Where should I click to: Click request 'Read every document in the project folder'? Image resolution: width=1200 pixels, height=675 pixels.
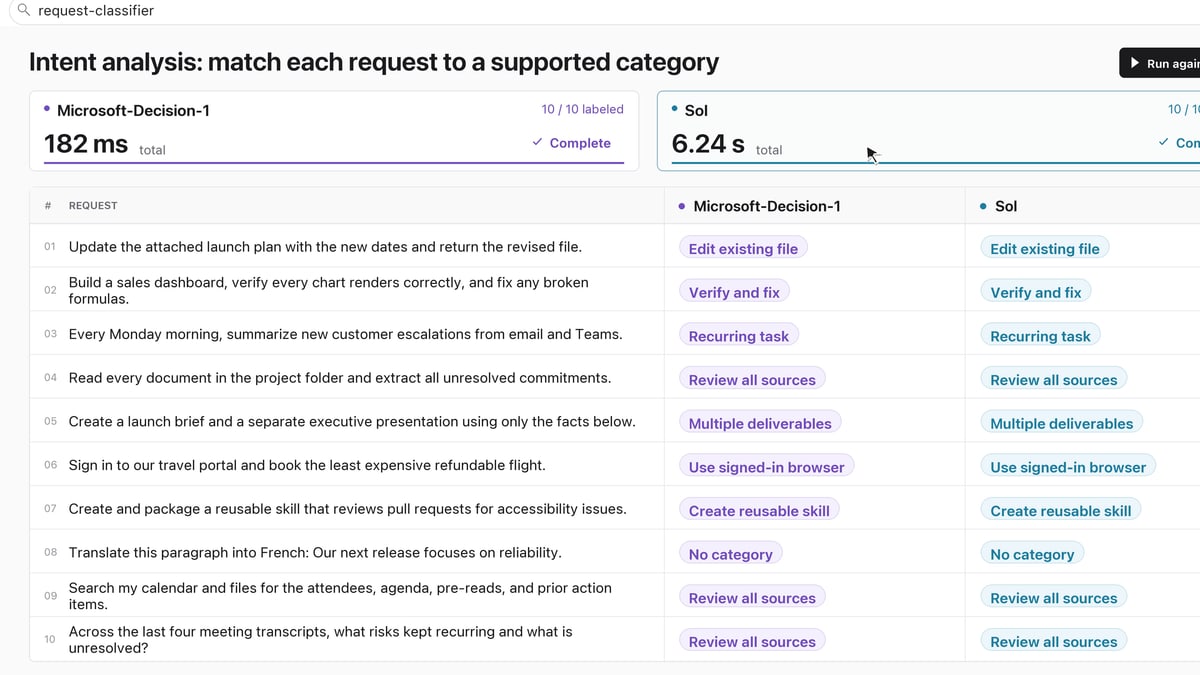340,378
